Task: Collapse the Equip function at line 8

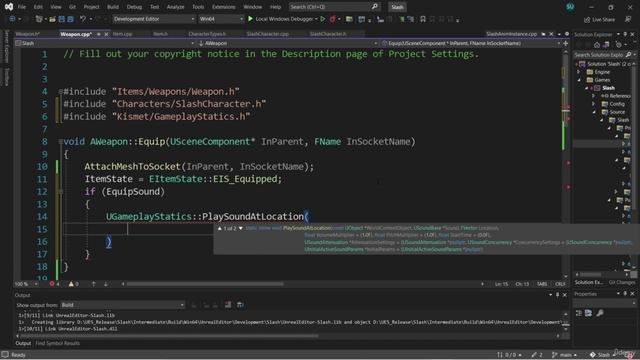Action: pyautogui.click(x=60, y=142)
